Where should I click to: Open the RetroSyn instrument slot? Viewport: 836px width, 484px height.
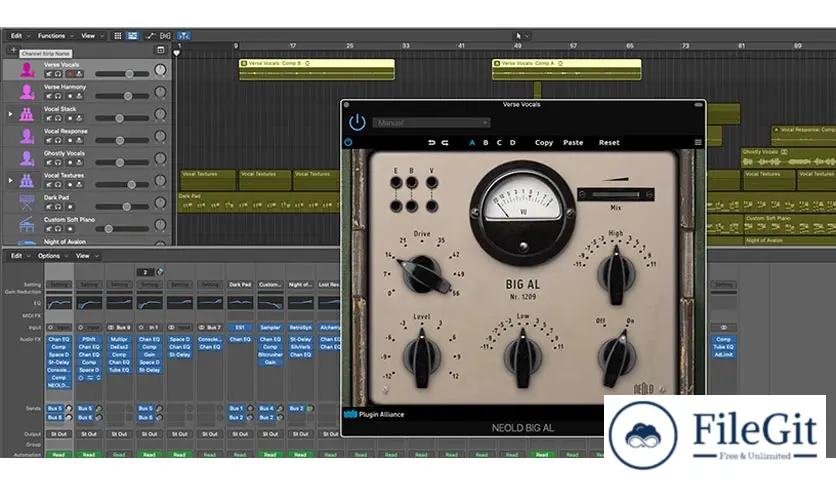coord(301,327)
